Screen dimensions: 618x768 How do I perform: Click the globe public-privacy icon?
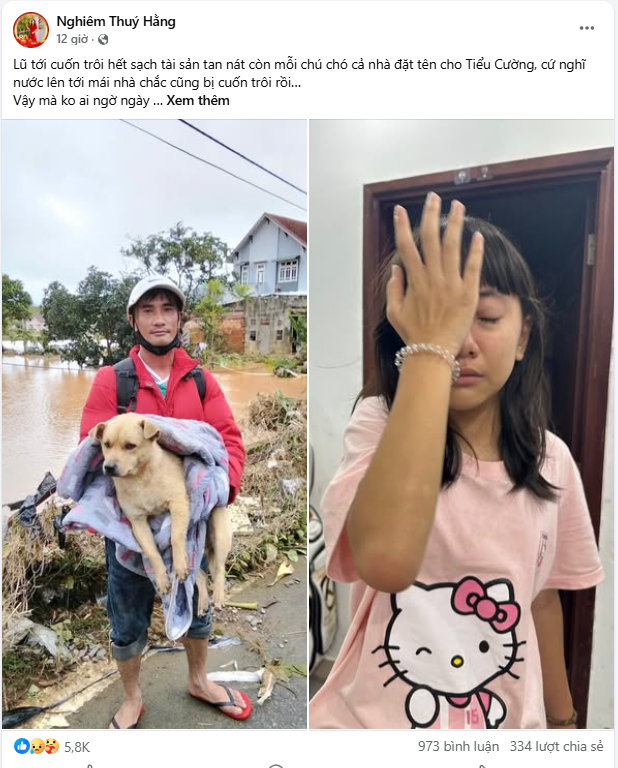coord(103,40)
